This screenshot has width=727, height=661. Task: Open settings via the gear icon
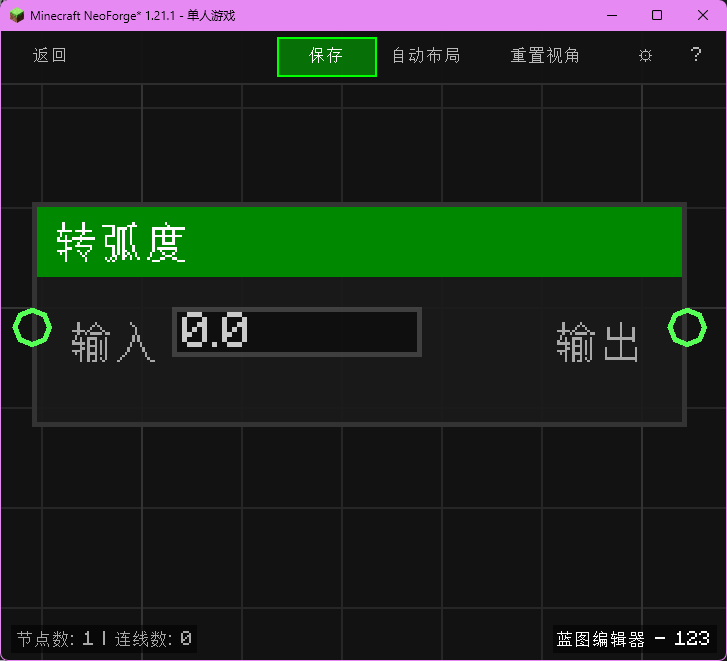[645, 56]
